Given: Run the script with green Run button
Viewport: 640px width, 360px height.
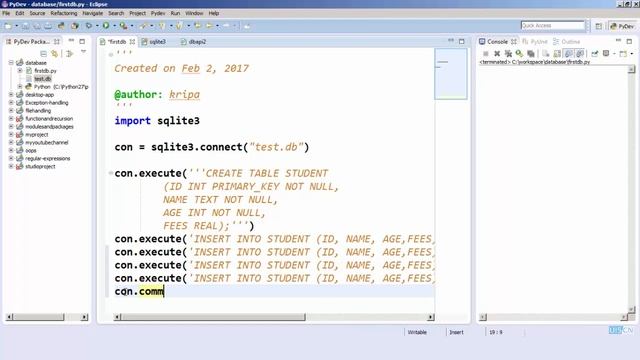Looking at the screenshot, I should tap(106, 26).
